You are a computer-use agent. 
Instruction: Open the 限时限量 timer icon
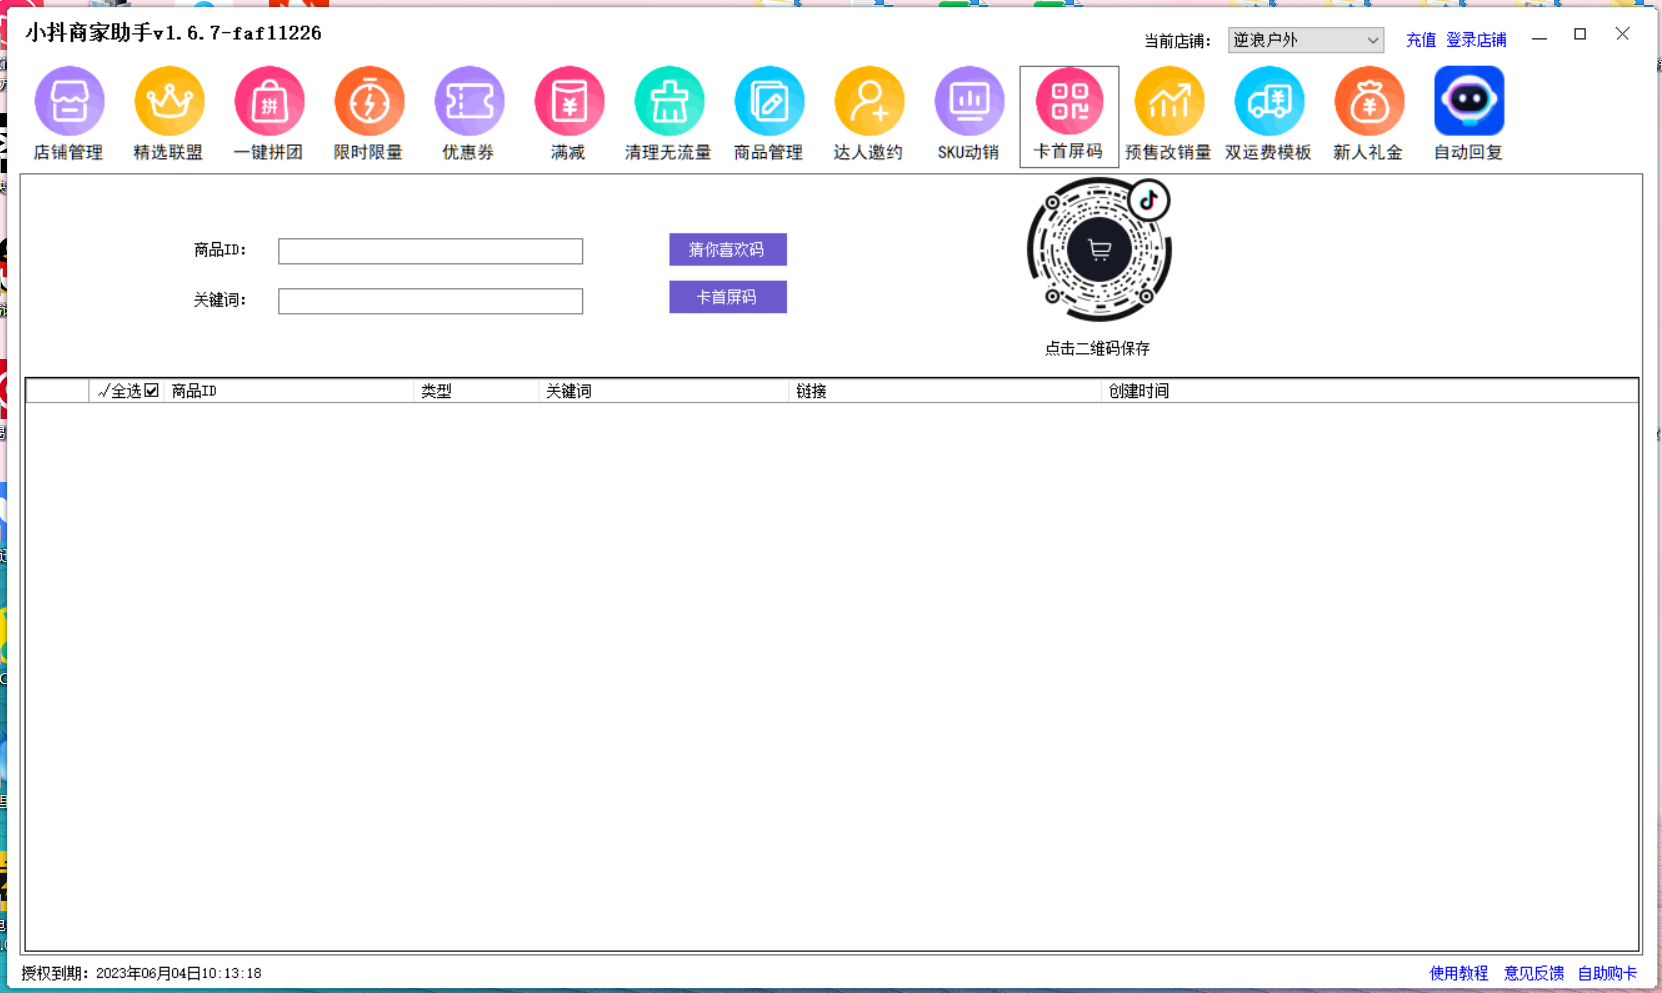(369, 101)
